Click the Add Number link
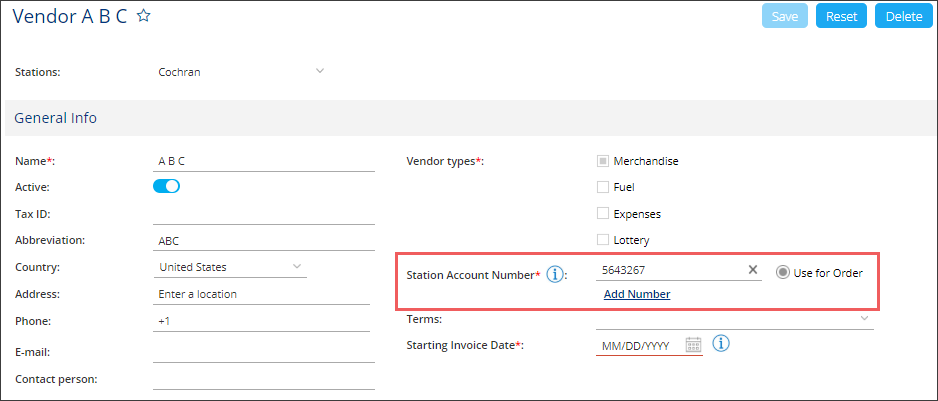The height and width of the screenshot is (401, 938). [637, 294]
